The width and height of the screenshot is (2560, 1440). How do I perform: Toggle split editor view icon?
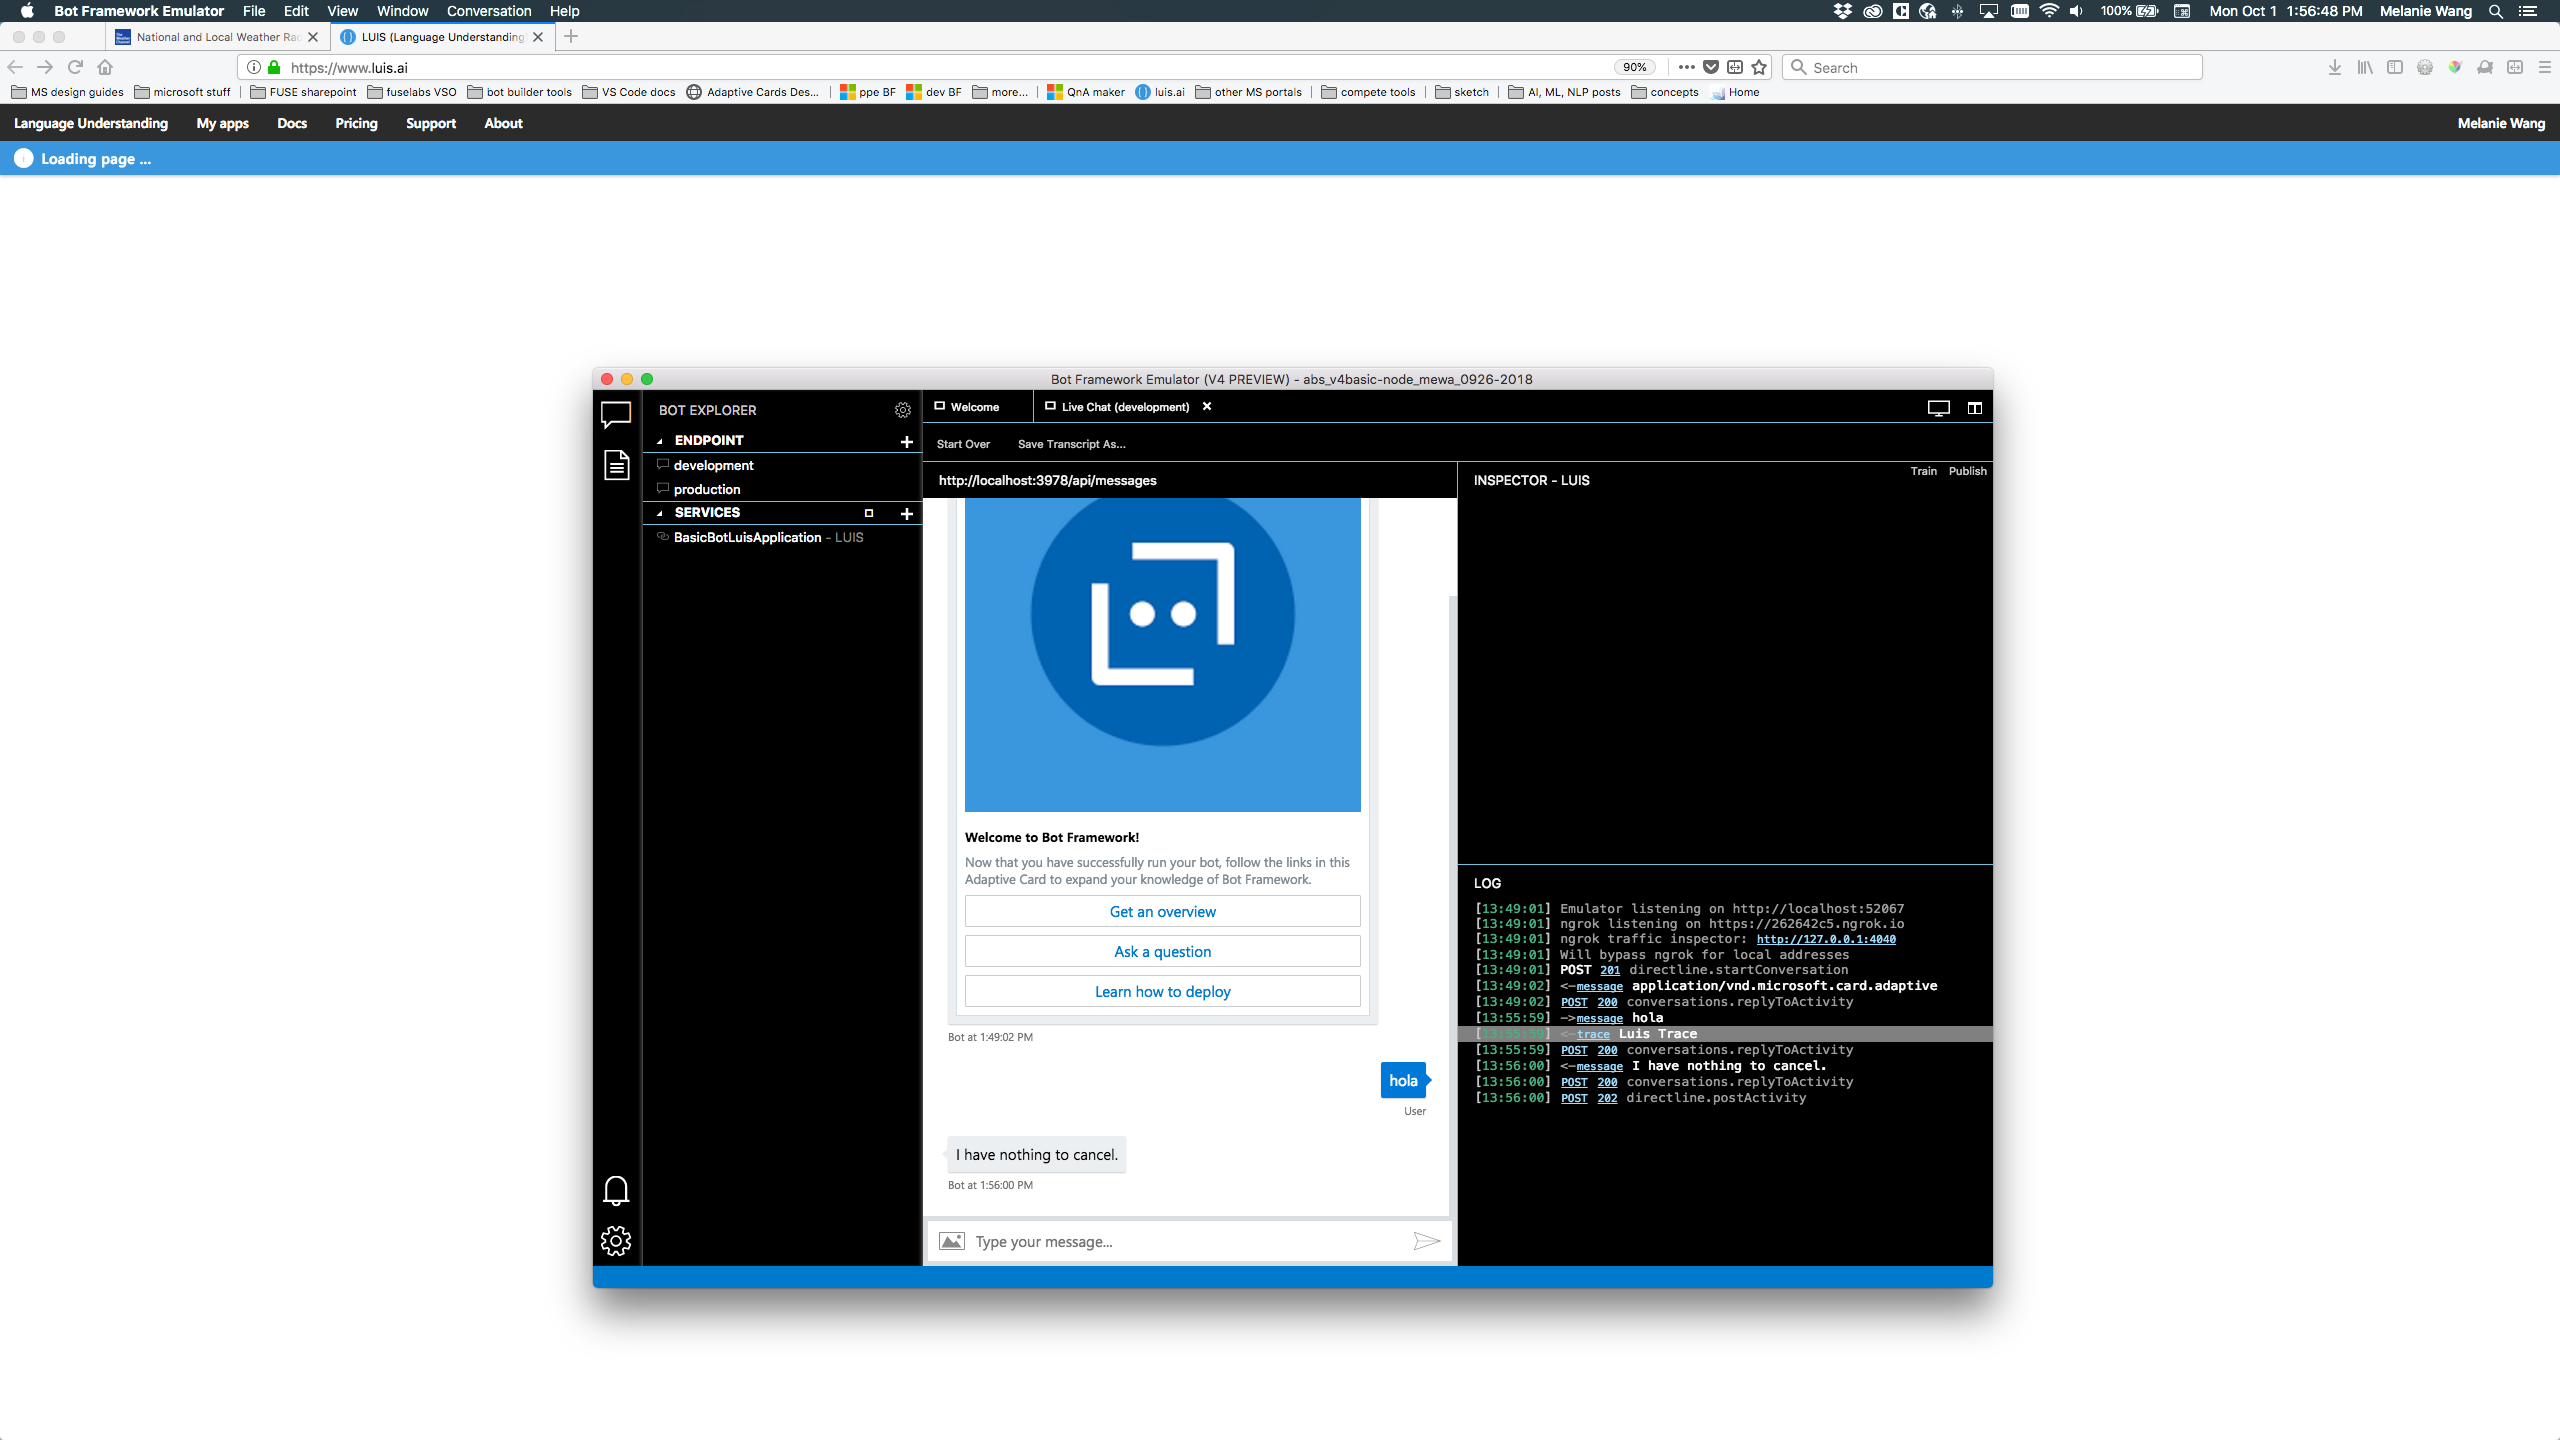(1974, 408)
